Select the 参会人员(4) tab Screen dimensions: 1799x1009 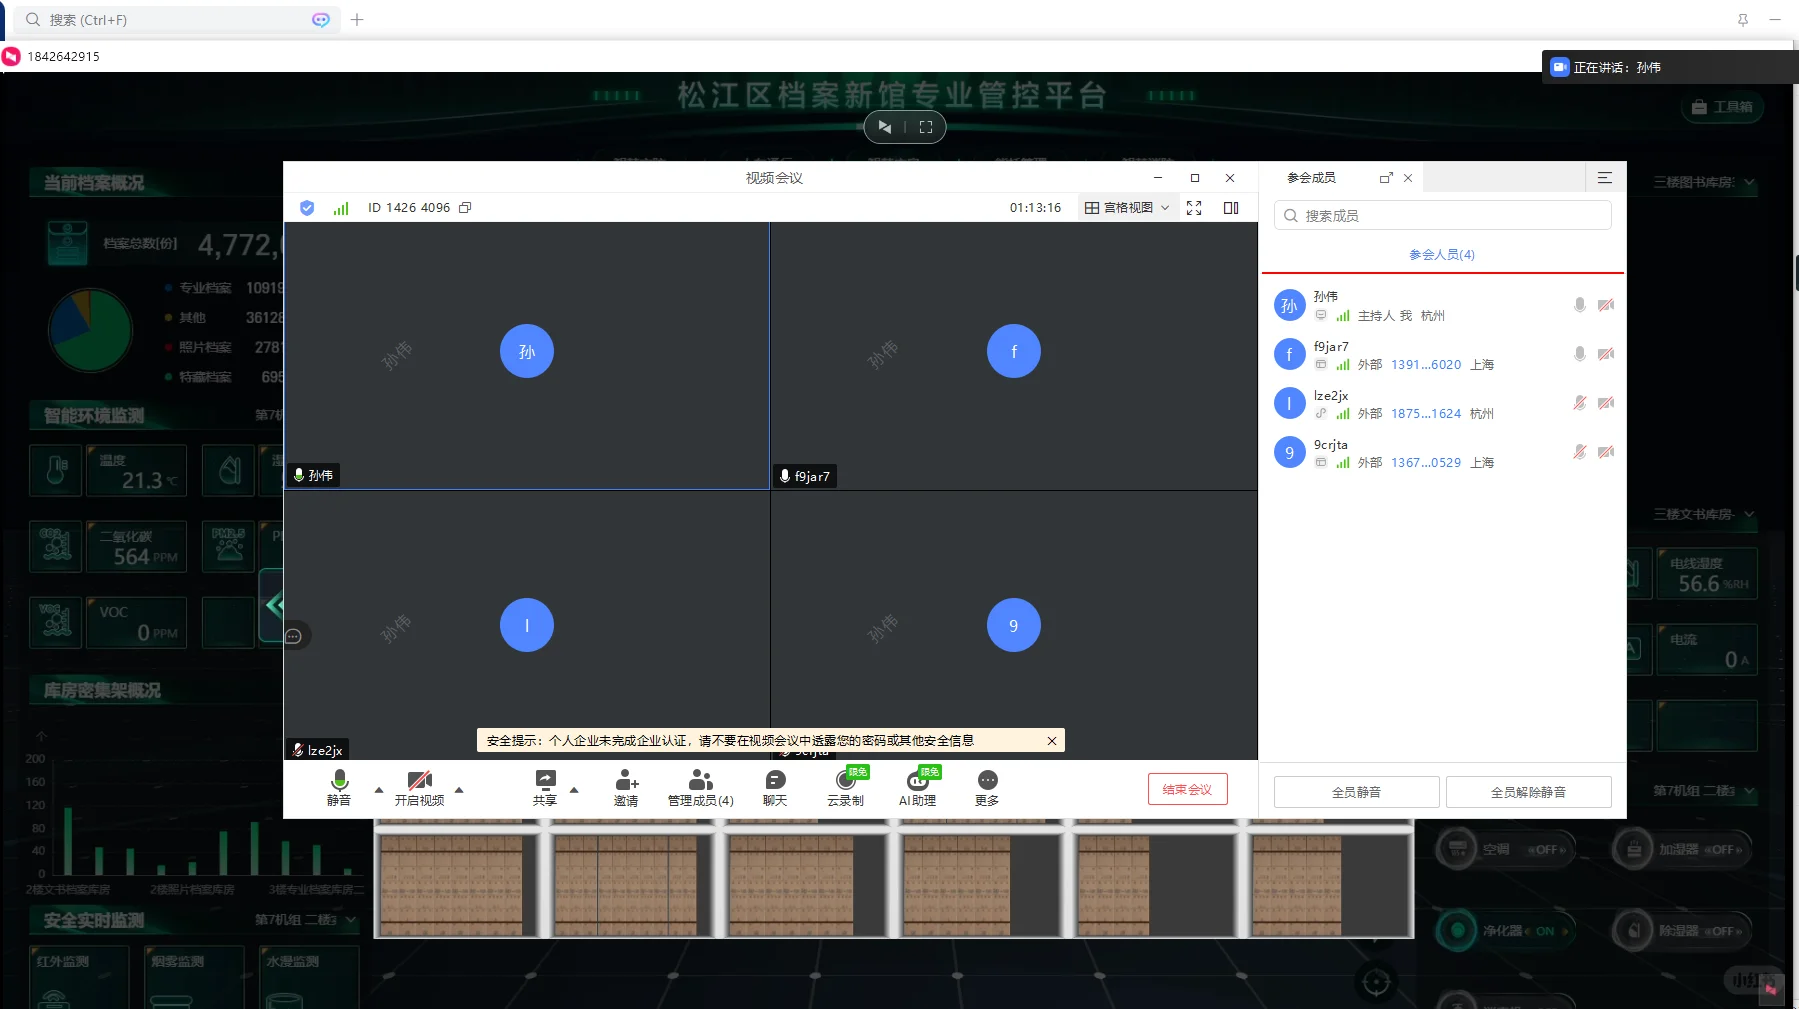click(x=1442, y=255)
